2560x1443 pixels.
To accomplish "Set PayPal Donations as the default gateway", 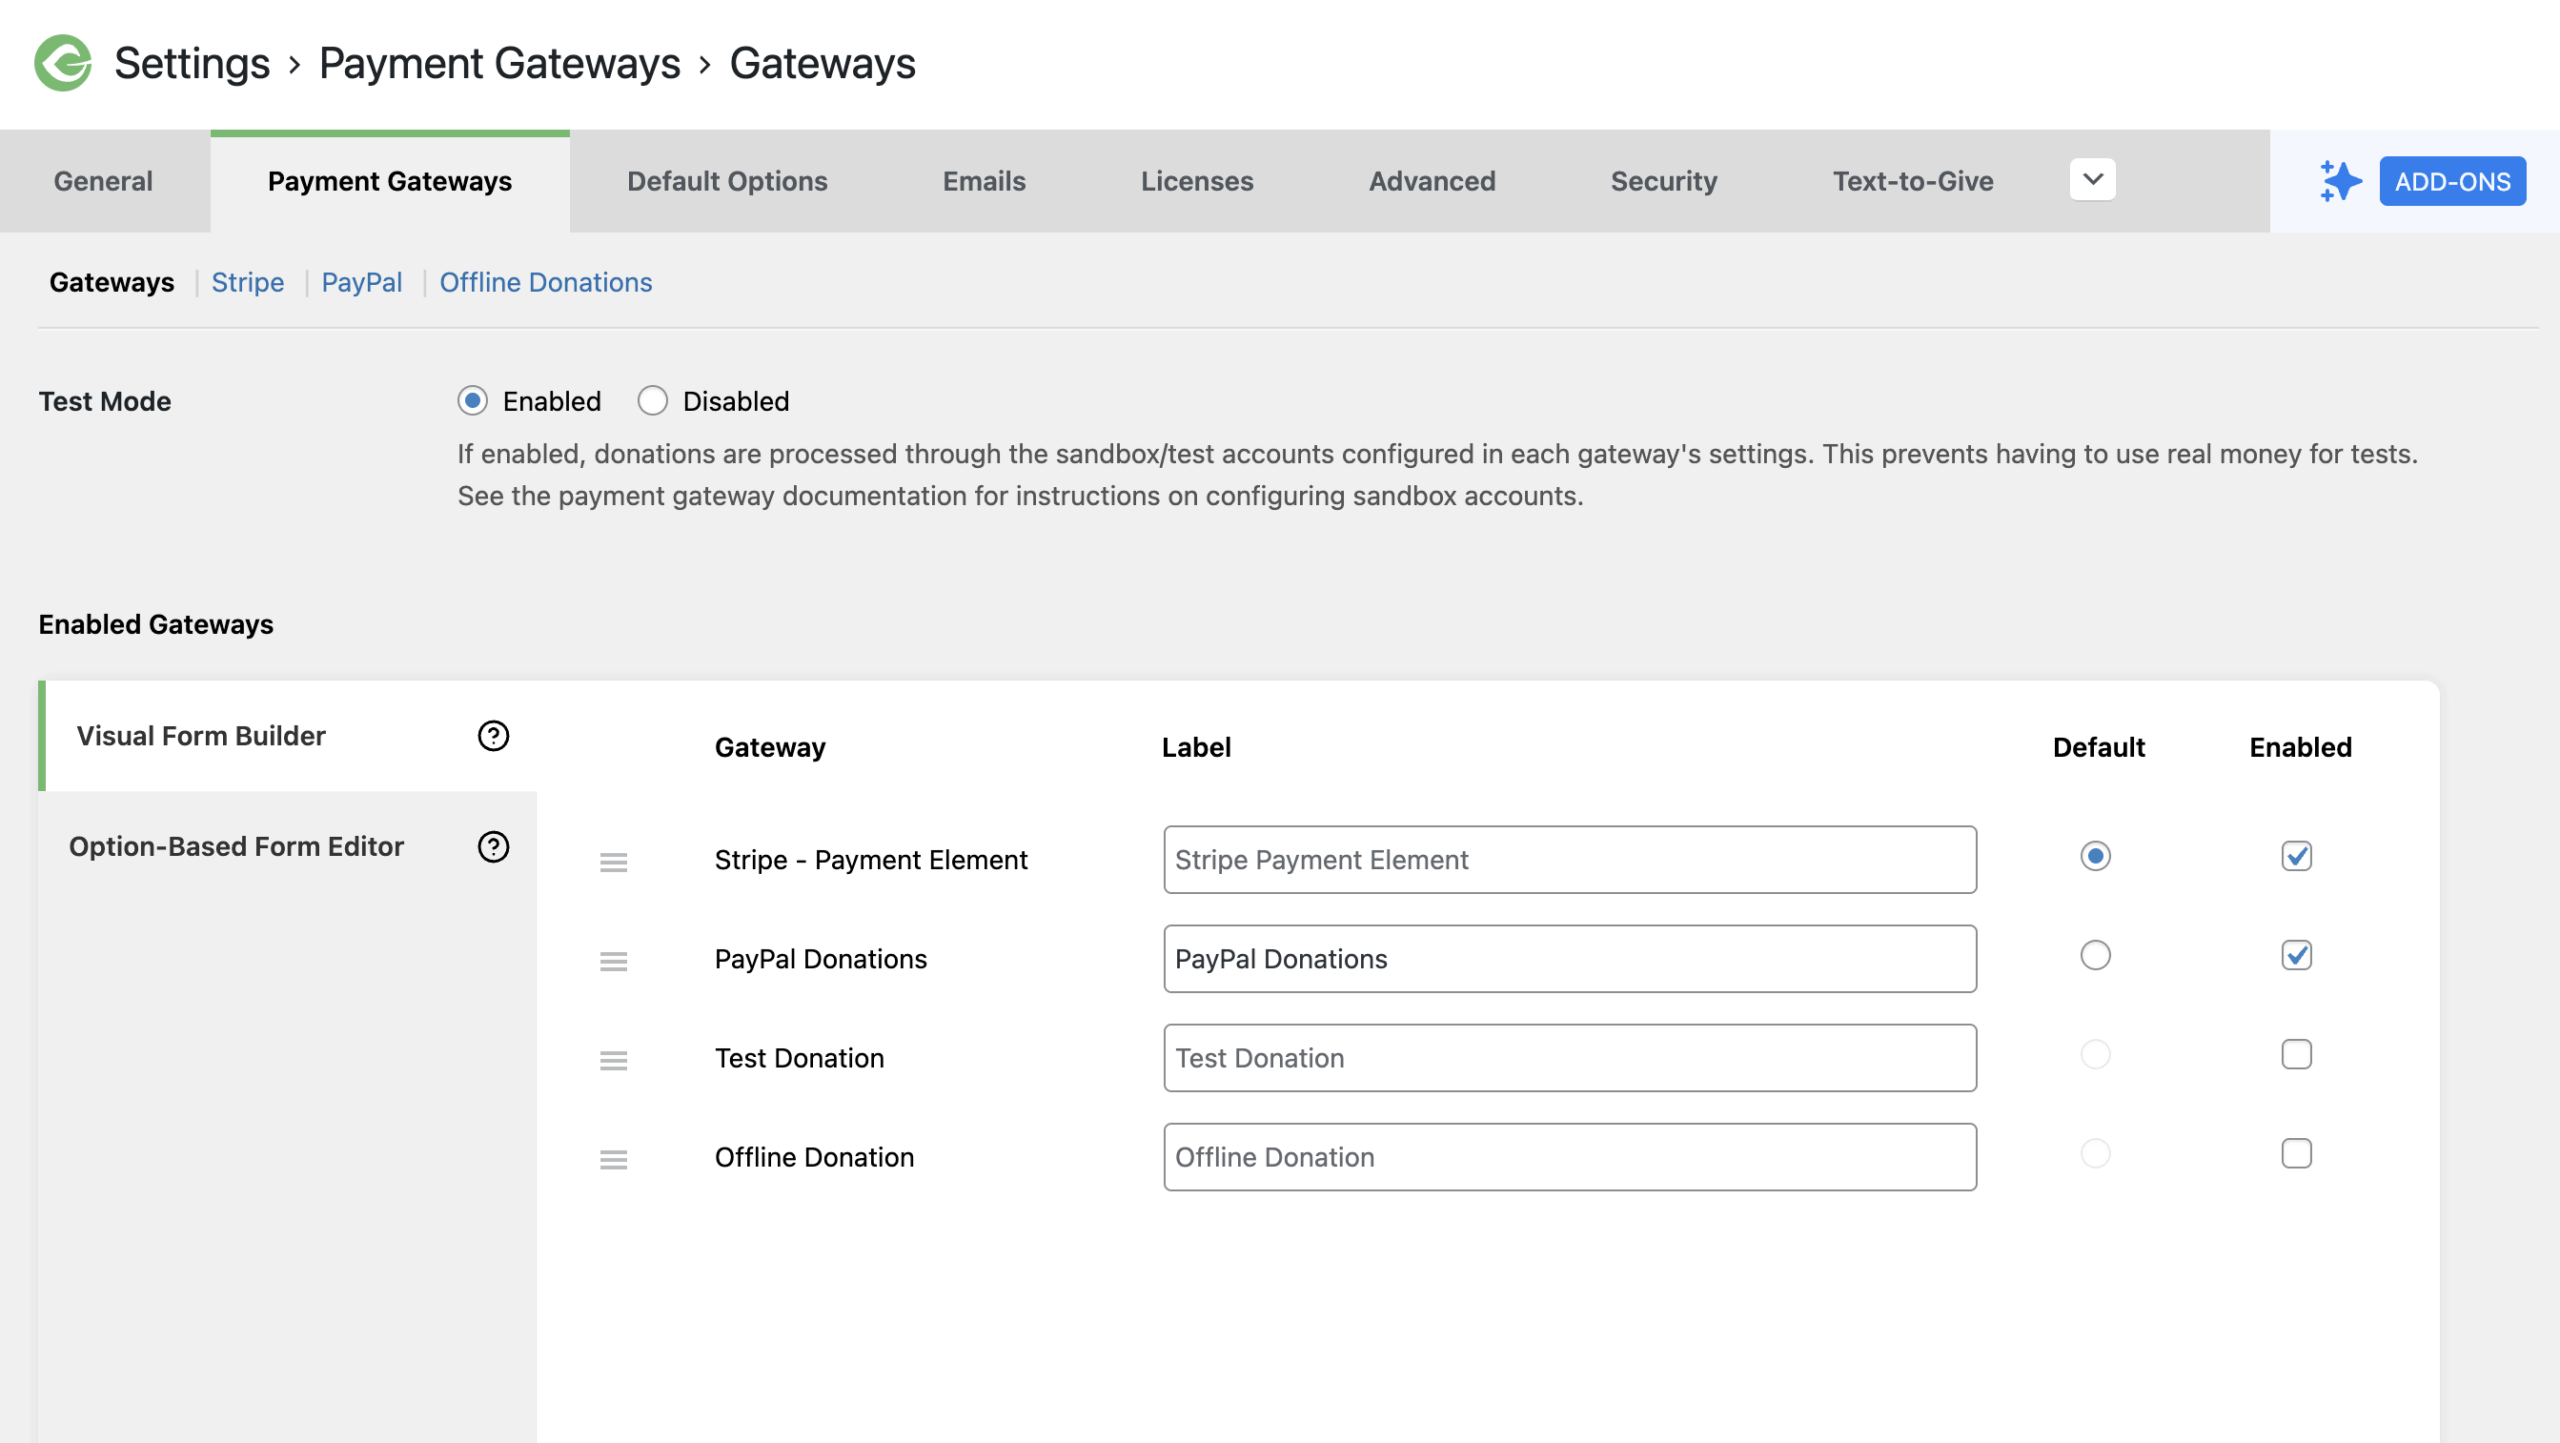I will (x=2096, y=955).
